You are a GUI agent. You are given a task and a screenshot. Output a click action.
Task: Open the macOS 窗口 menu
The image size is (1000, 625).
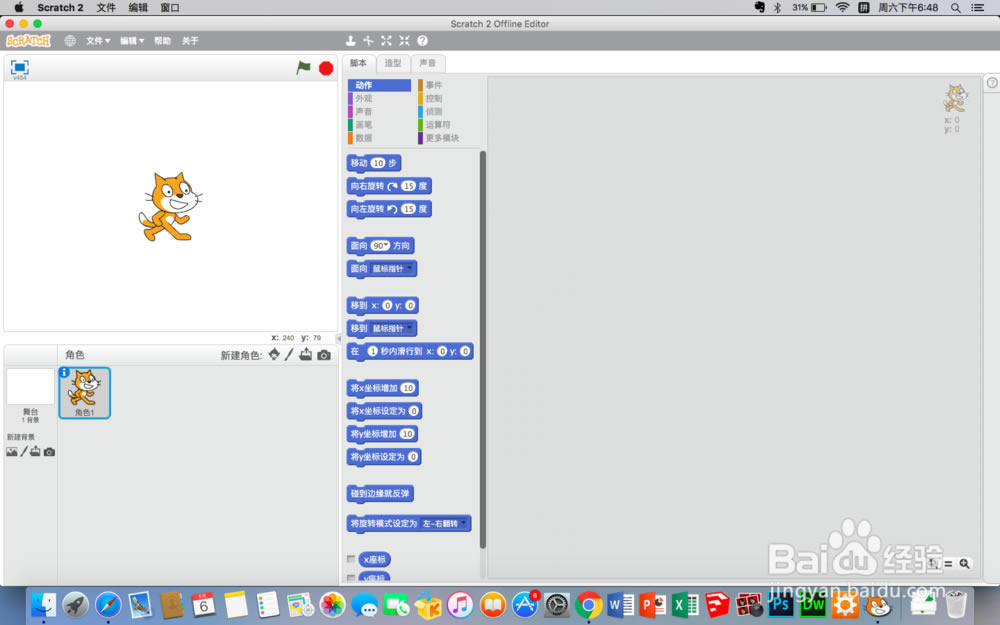coord(170,8)
